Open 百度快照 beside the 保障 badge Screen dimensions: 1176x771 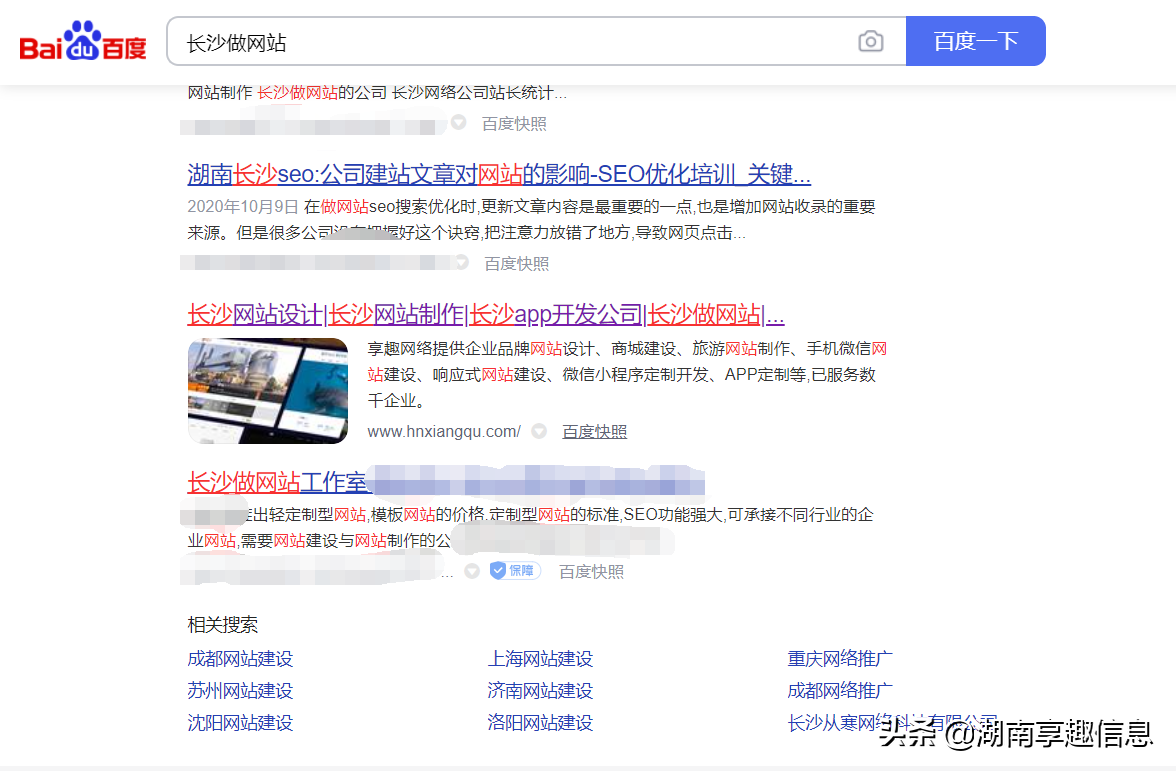[592, 572]
